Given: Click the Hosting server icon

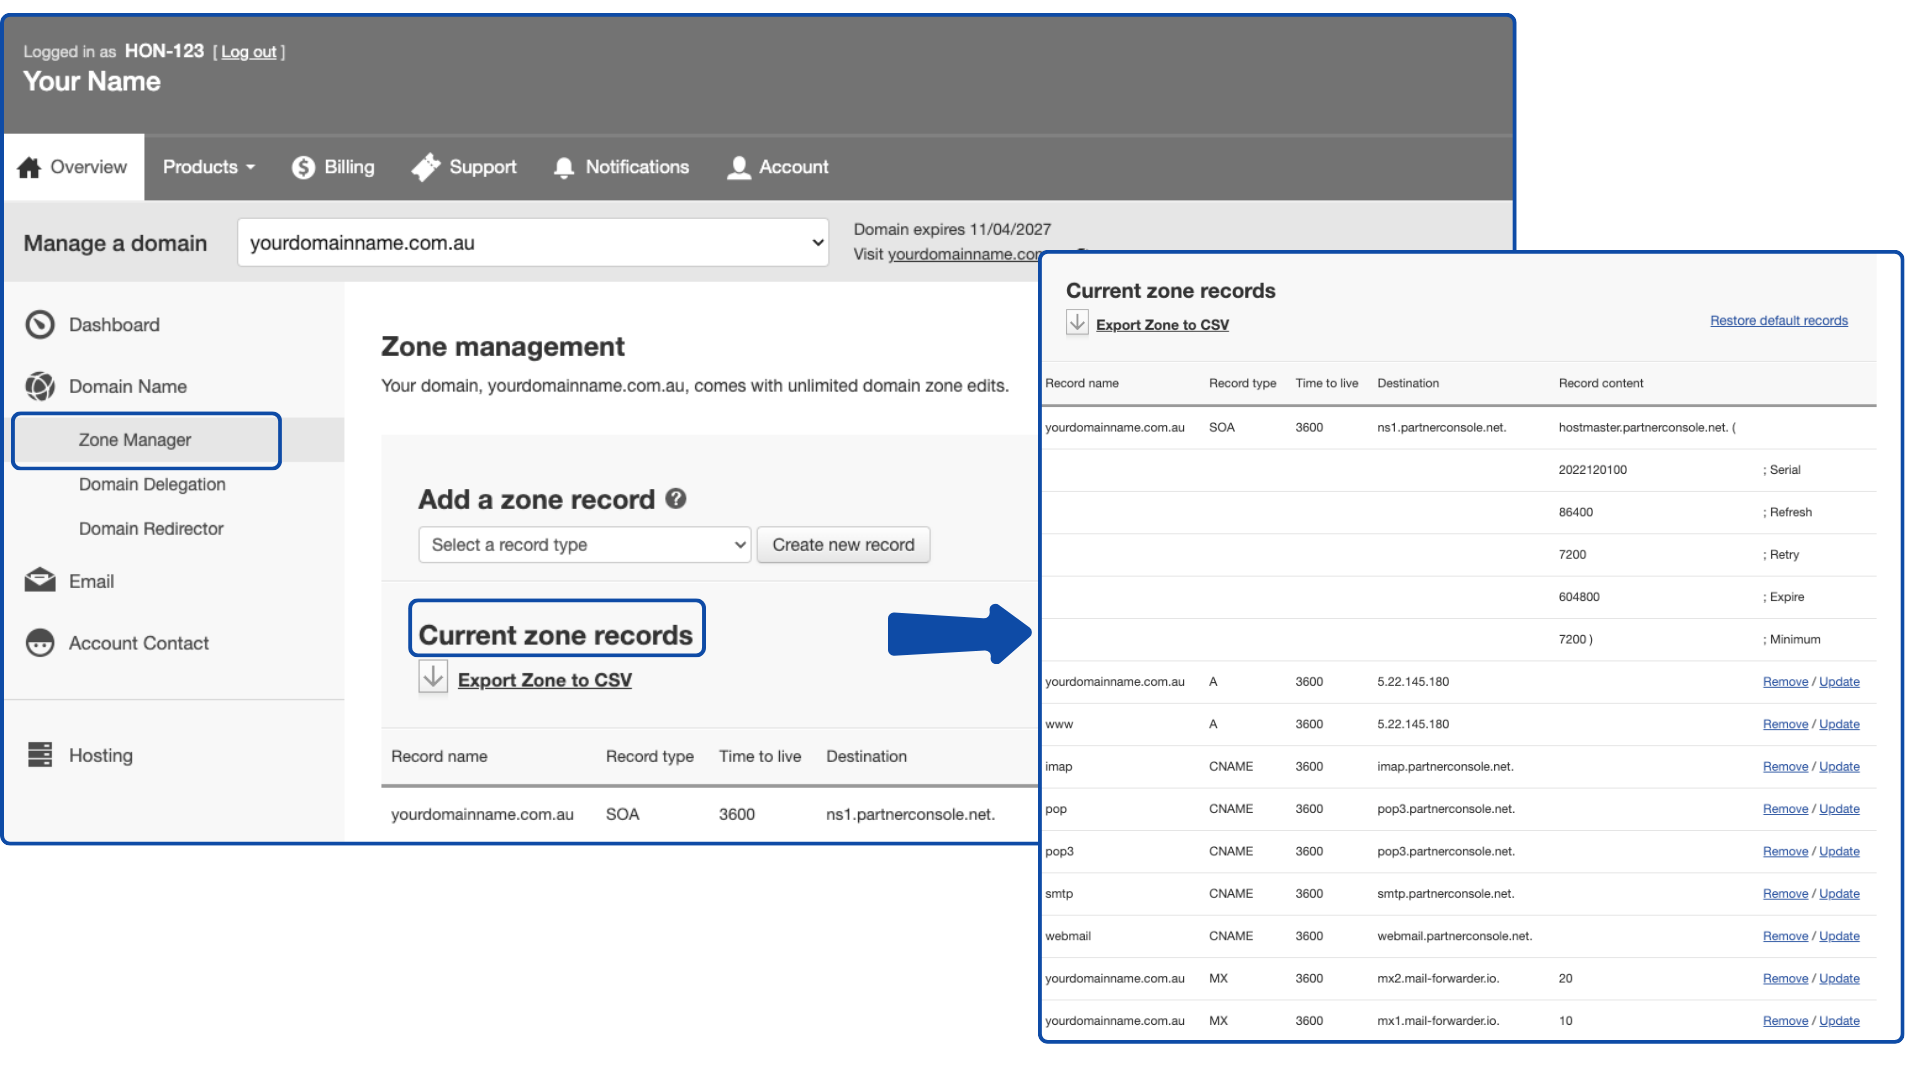Looking at the screenshot, I should pyautogui.click(x=40, y=755).
